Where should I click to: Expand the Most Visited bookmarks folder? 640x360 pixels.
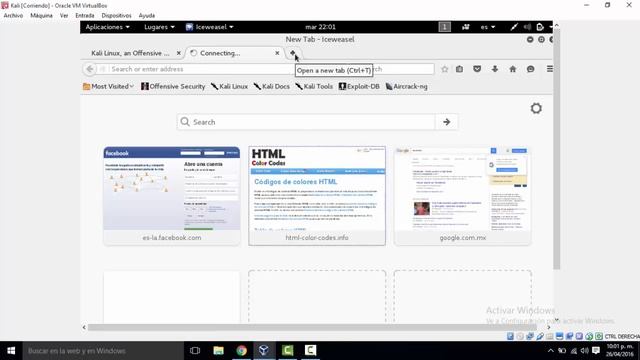108,87
